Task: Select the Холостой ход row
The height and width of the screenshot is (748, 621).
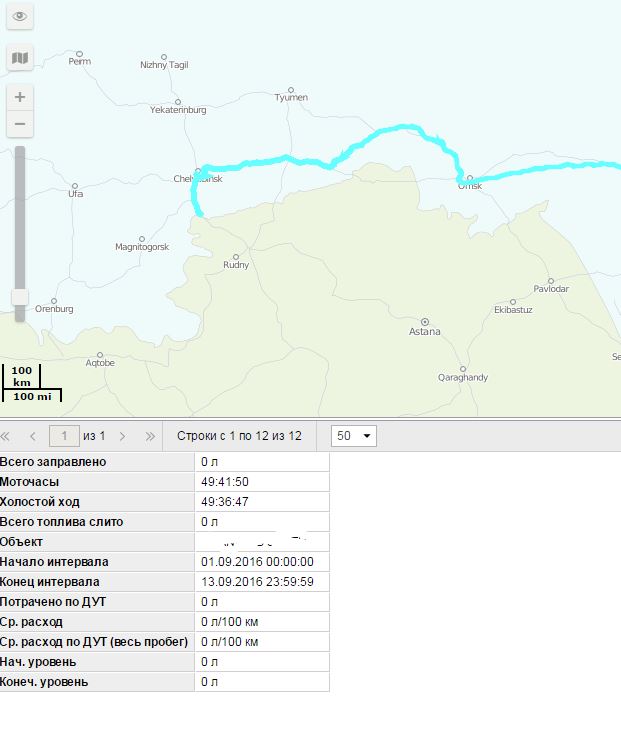Action: pos(97,502)
